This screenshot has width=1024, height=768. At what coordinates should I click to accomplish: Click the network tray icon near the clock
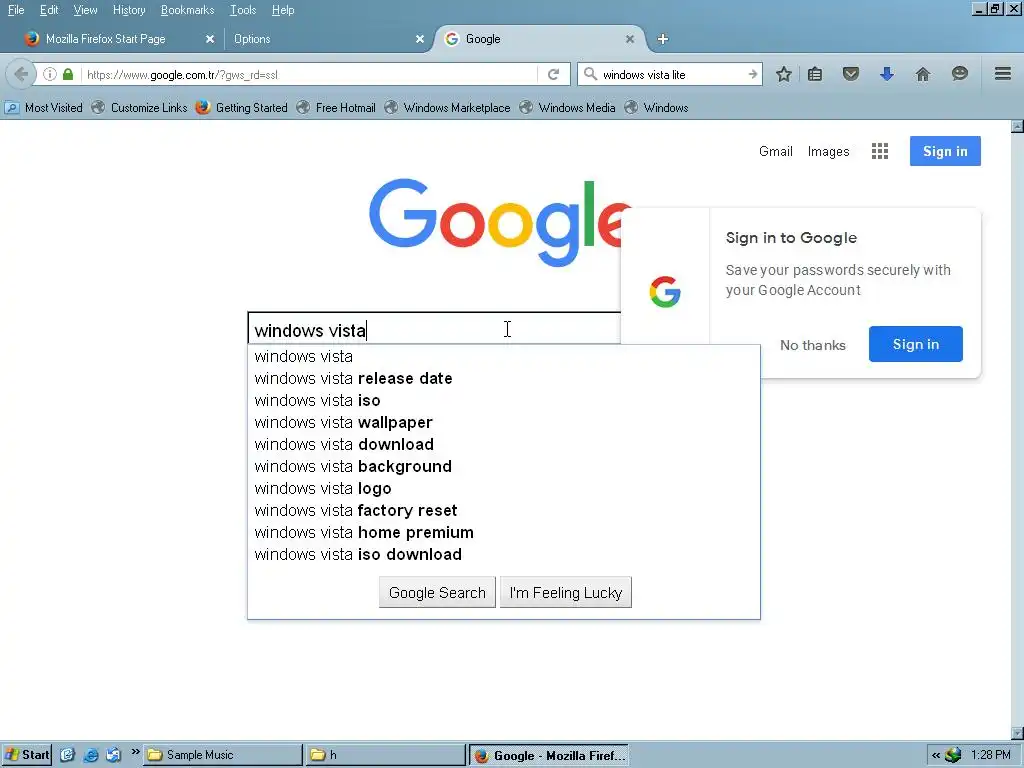pos(953,755)
